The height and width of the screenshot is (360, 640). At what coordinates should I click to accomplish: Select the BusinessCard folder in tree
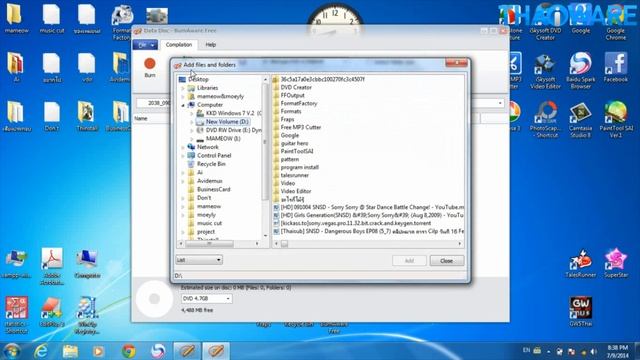[x=213, y=189]
